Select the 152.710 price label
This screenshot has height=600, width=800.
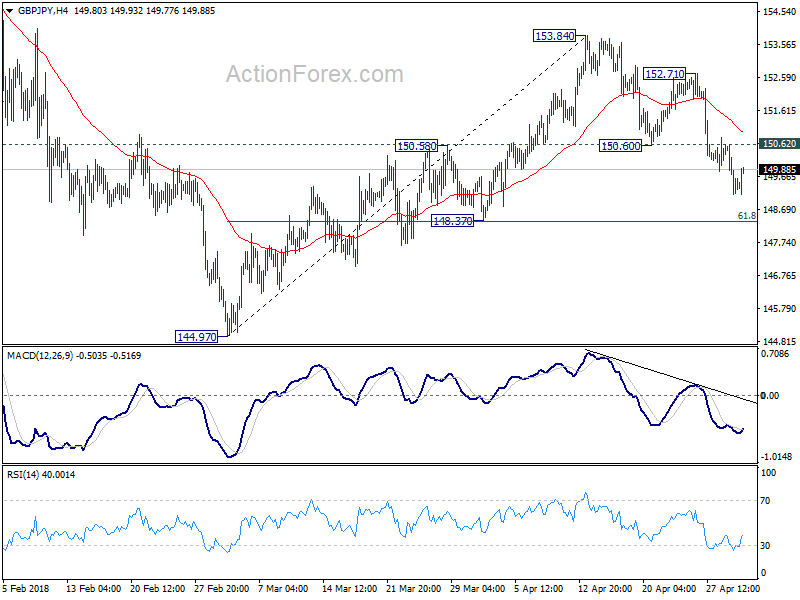coord(664,74)
